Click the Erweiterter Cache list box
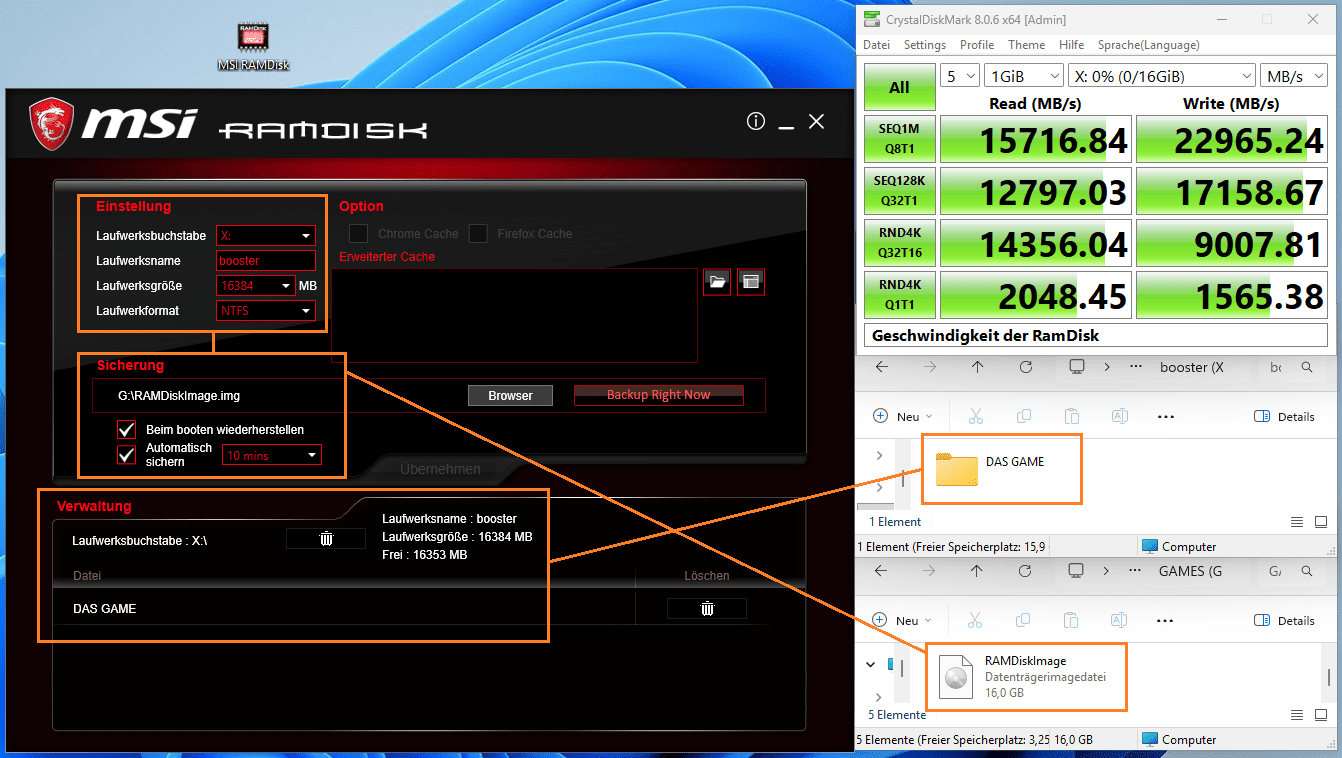 tap(514, 315)
